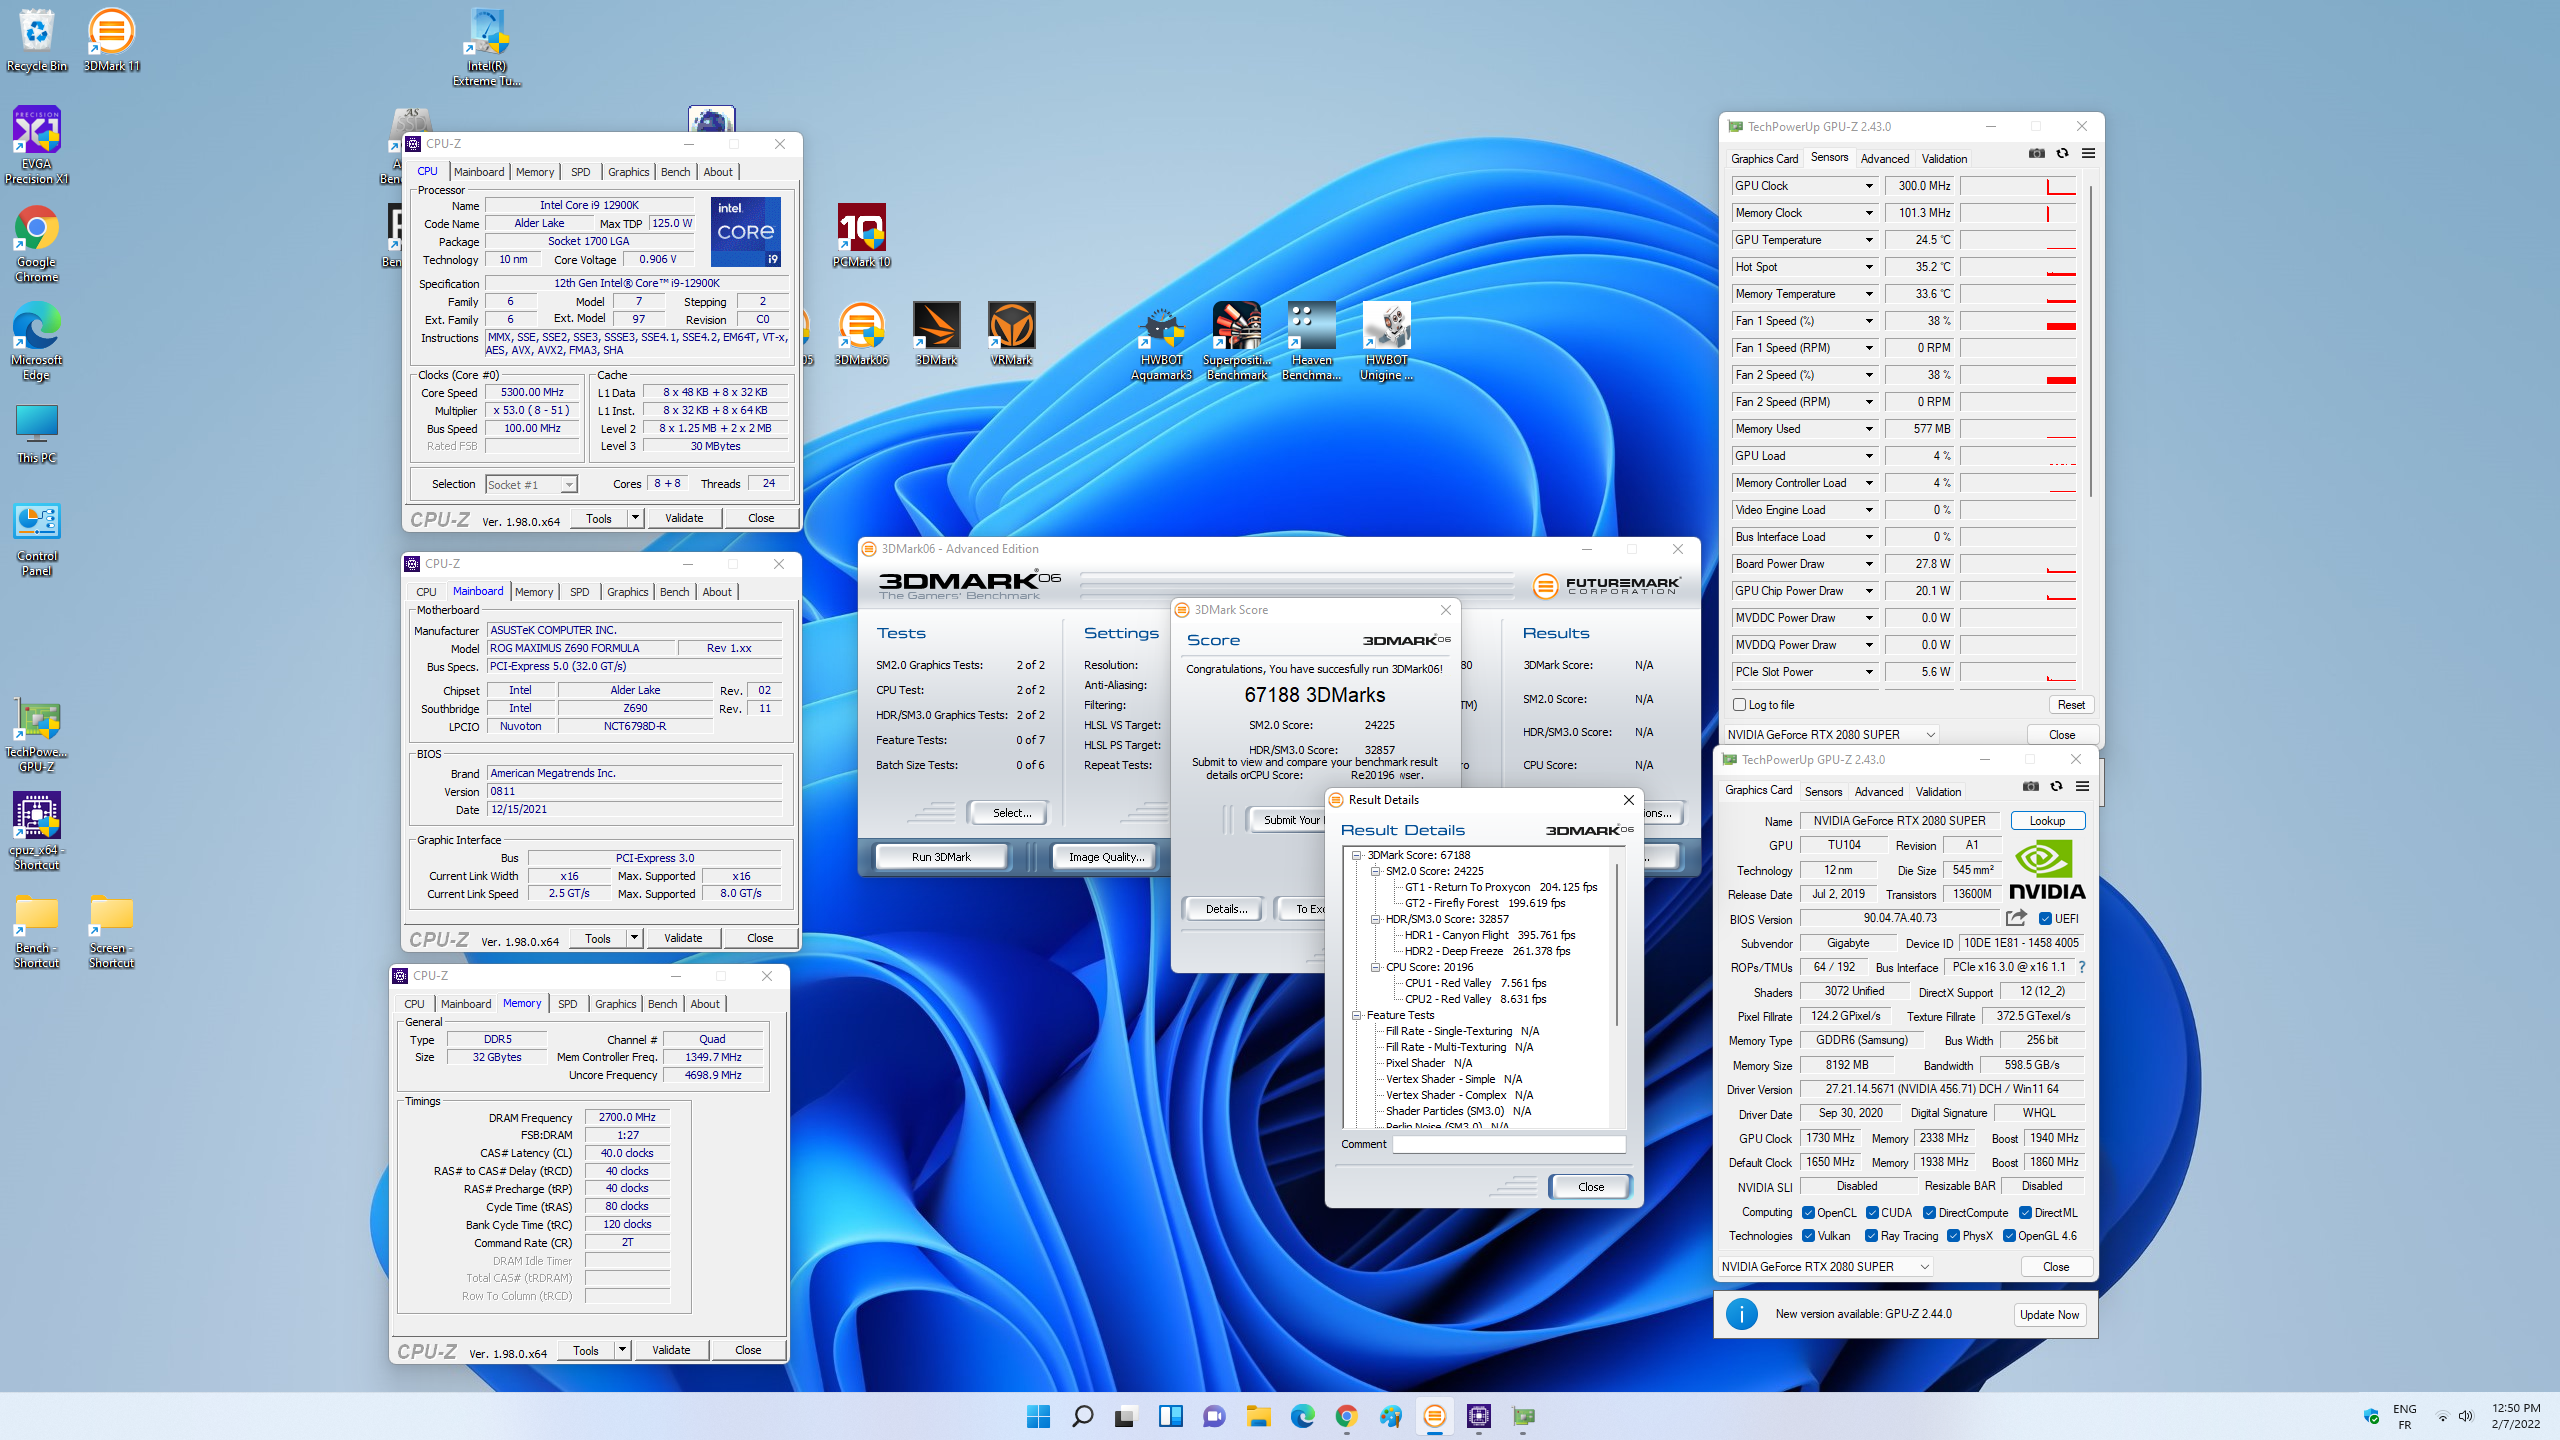2560x1440 pixels.
Task: Open File Explorer from the taskbar
Action: click(x=1258, y=1416)
